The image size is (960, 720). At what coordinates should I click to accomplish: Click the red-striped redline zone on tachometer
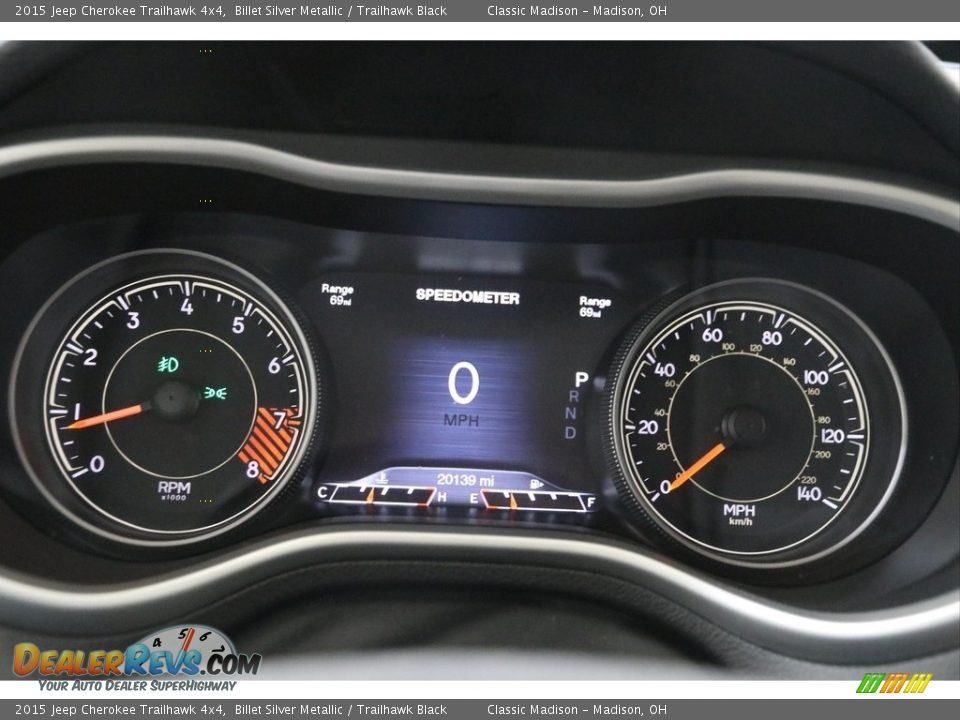267,443
